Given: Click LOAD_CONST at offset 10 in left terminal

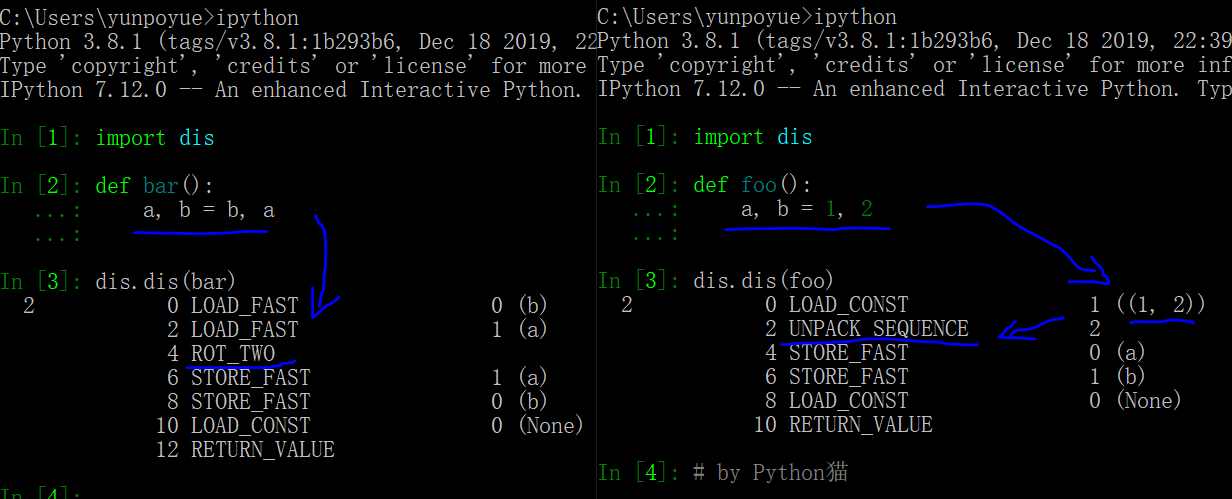Looking at the screenshot, I should pyautogui.click(x=251, y=425).
